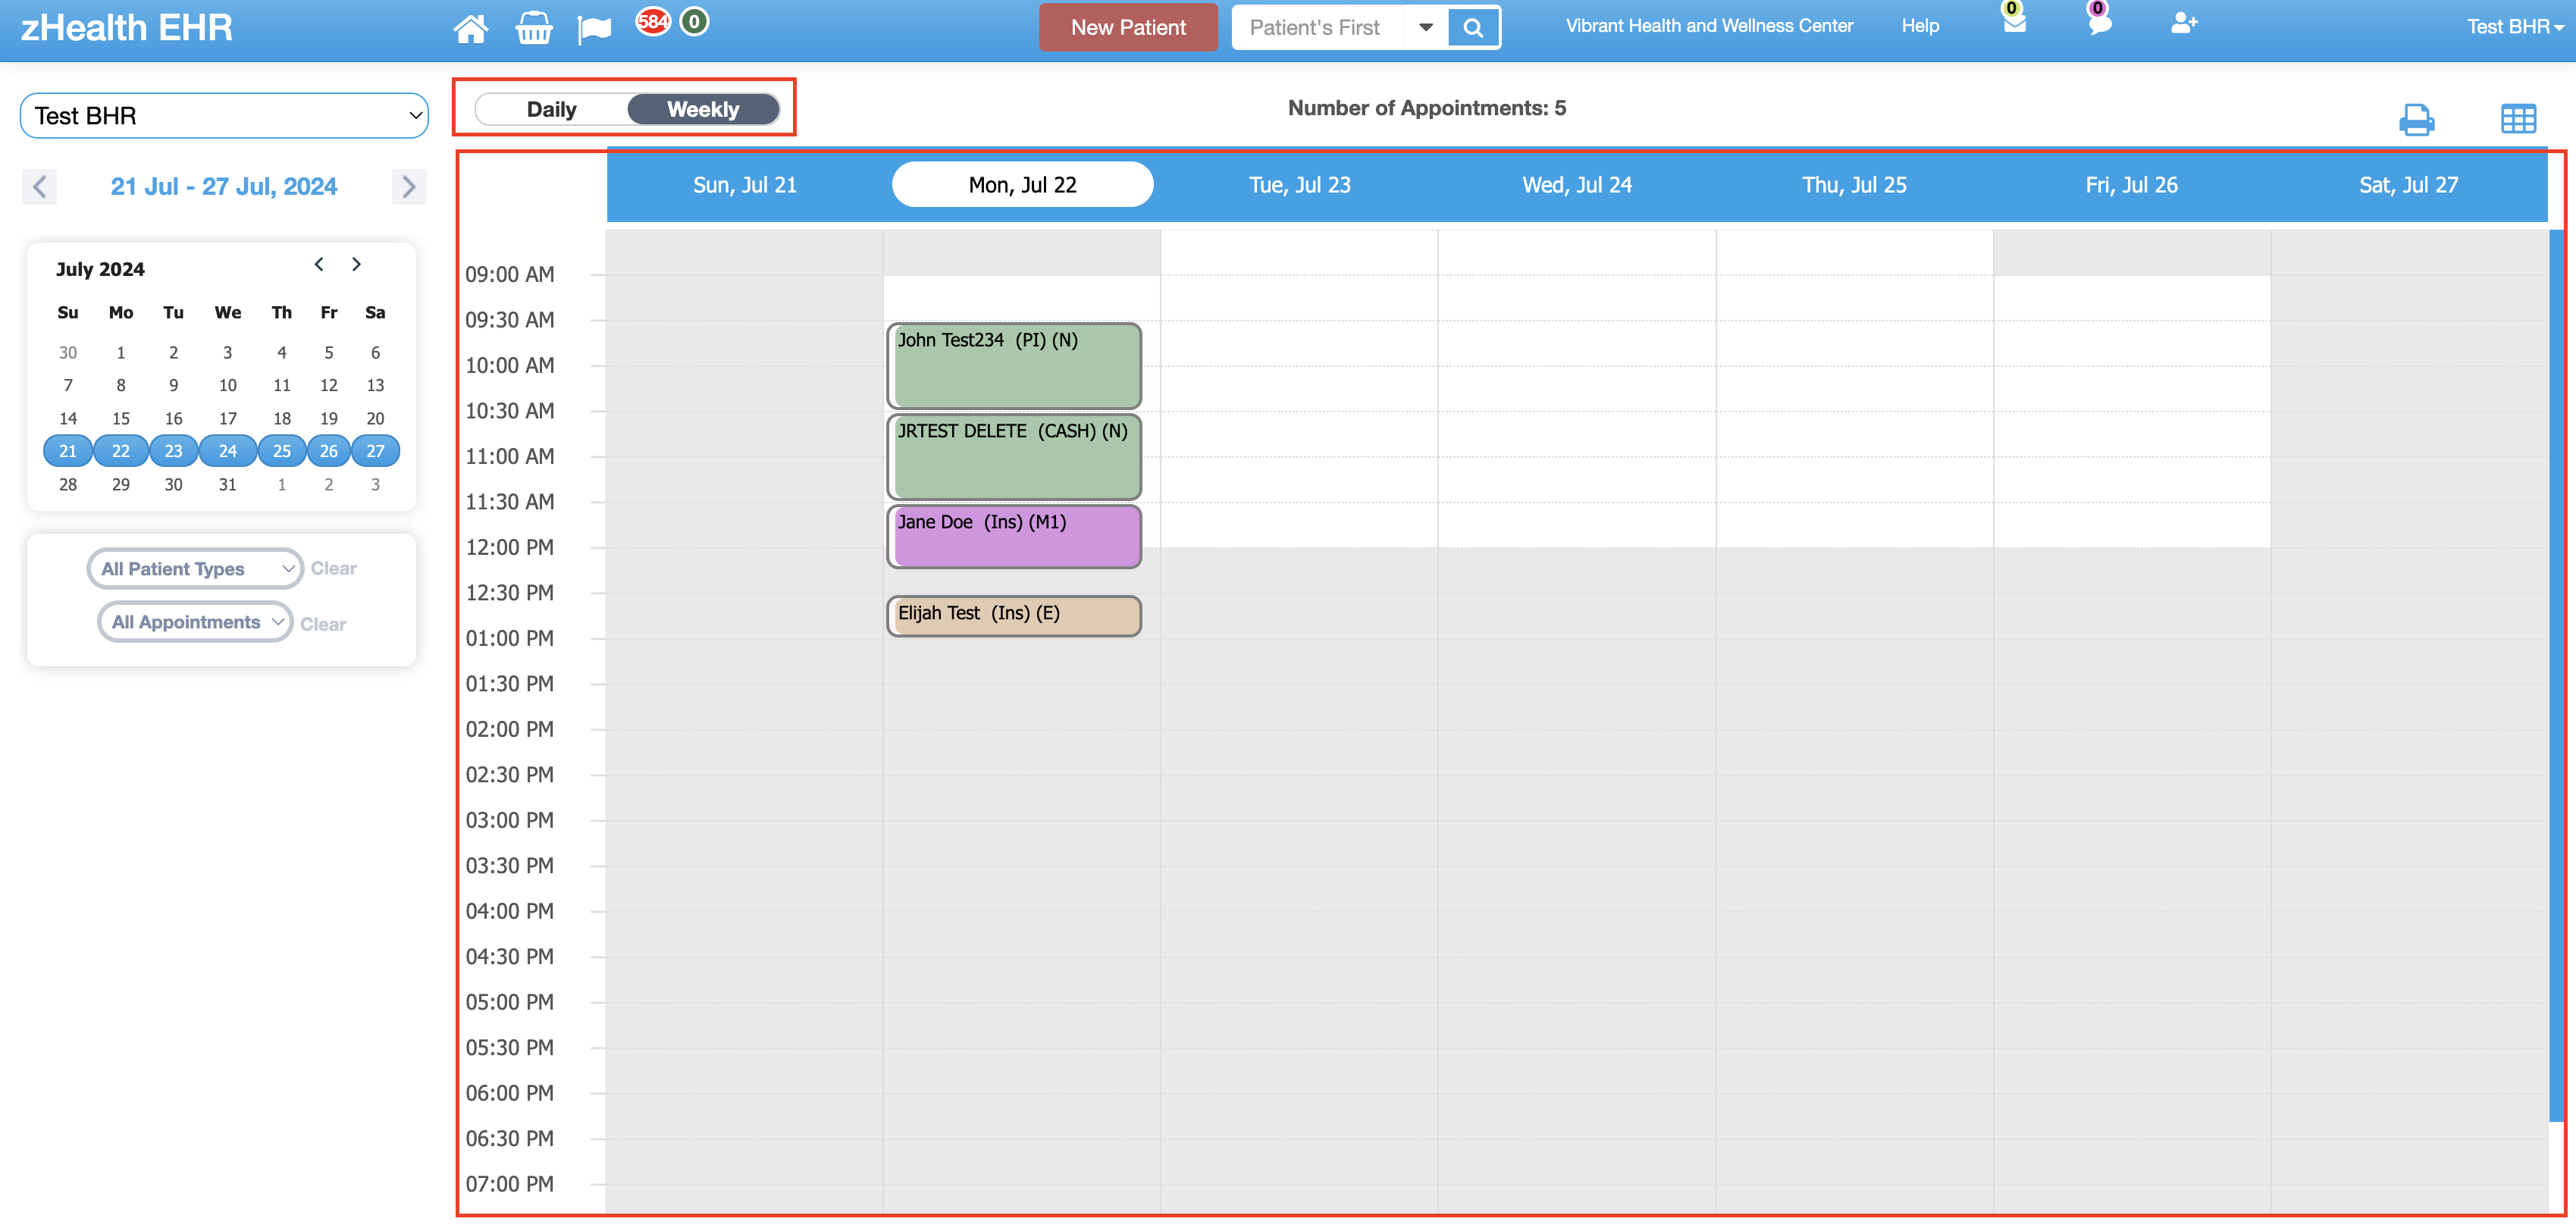Open the flag icon in header

point(594,29)
